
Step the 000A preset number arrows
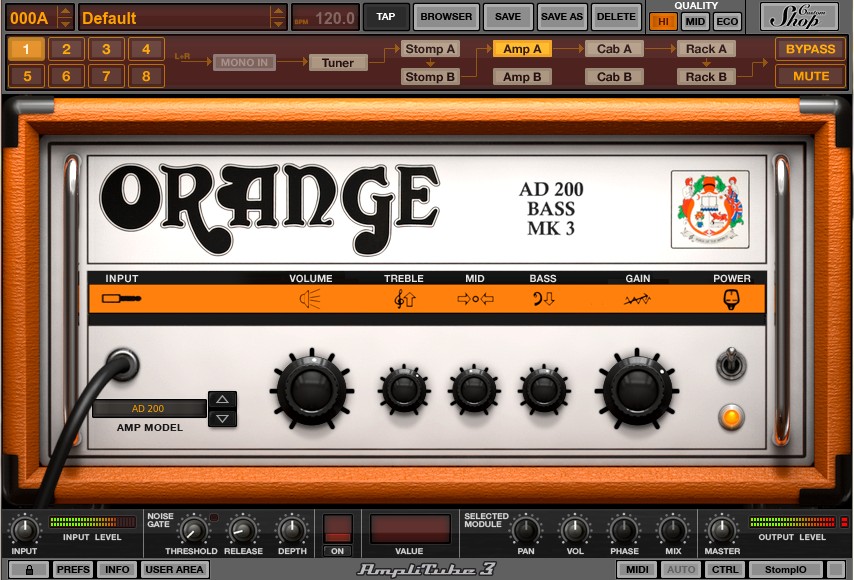65,17
